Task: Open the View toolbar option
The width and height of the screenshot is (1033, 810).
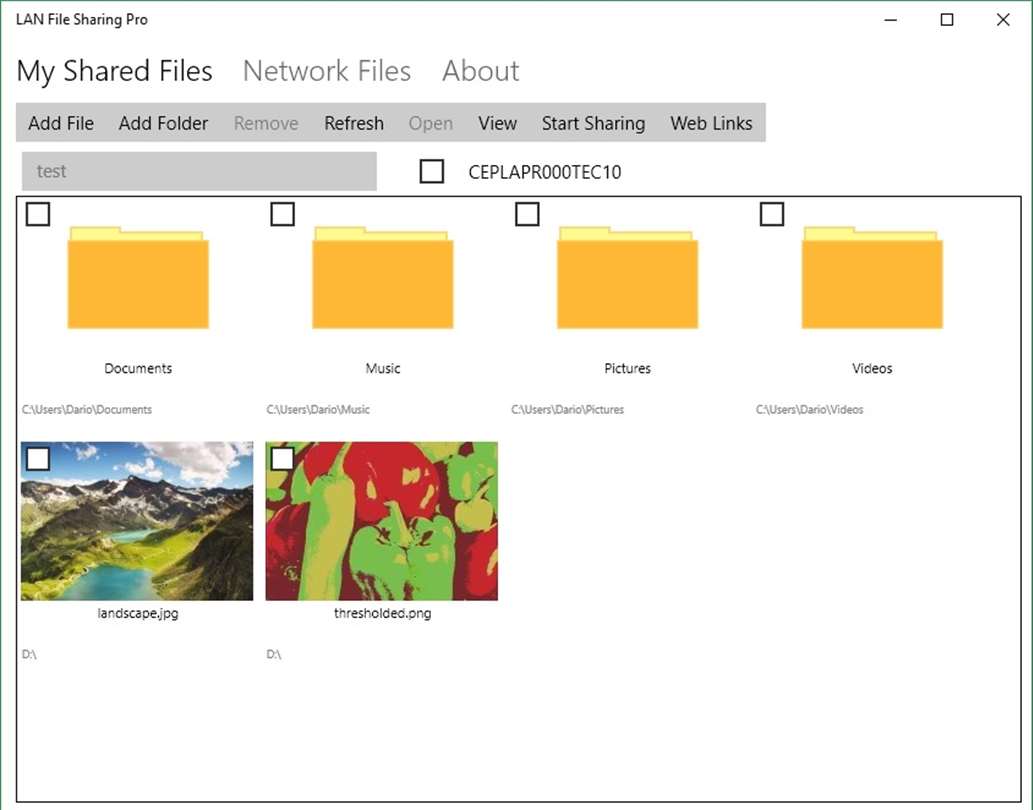Action: click(497, 123)
